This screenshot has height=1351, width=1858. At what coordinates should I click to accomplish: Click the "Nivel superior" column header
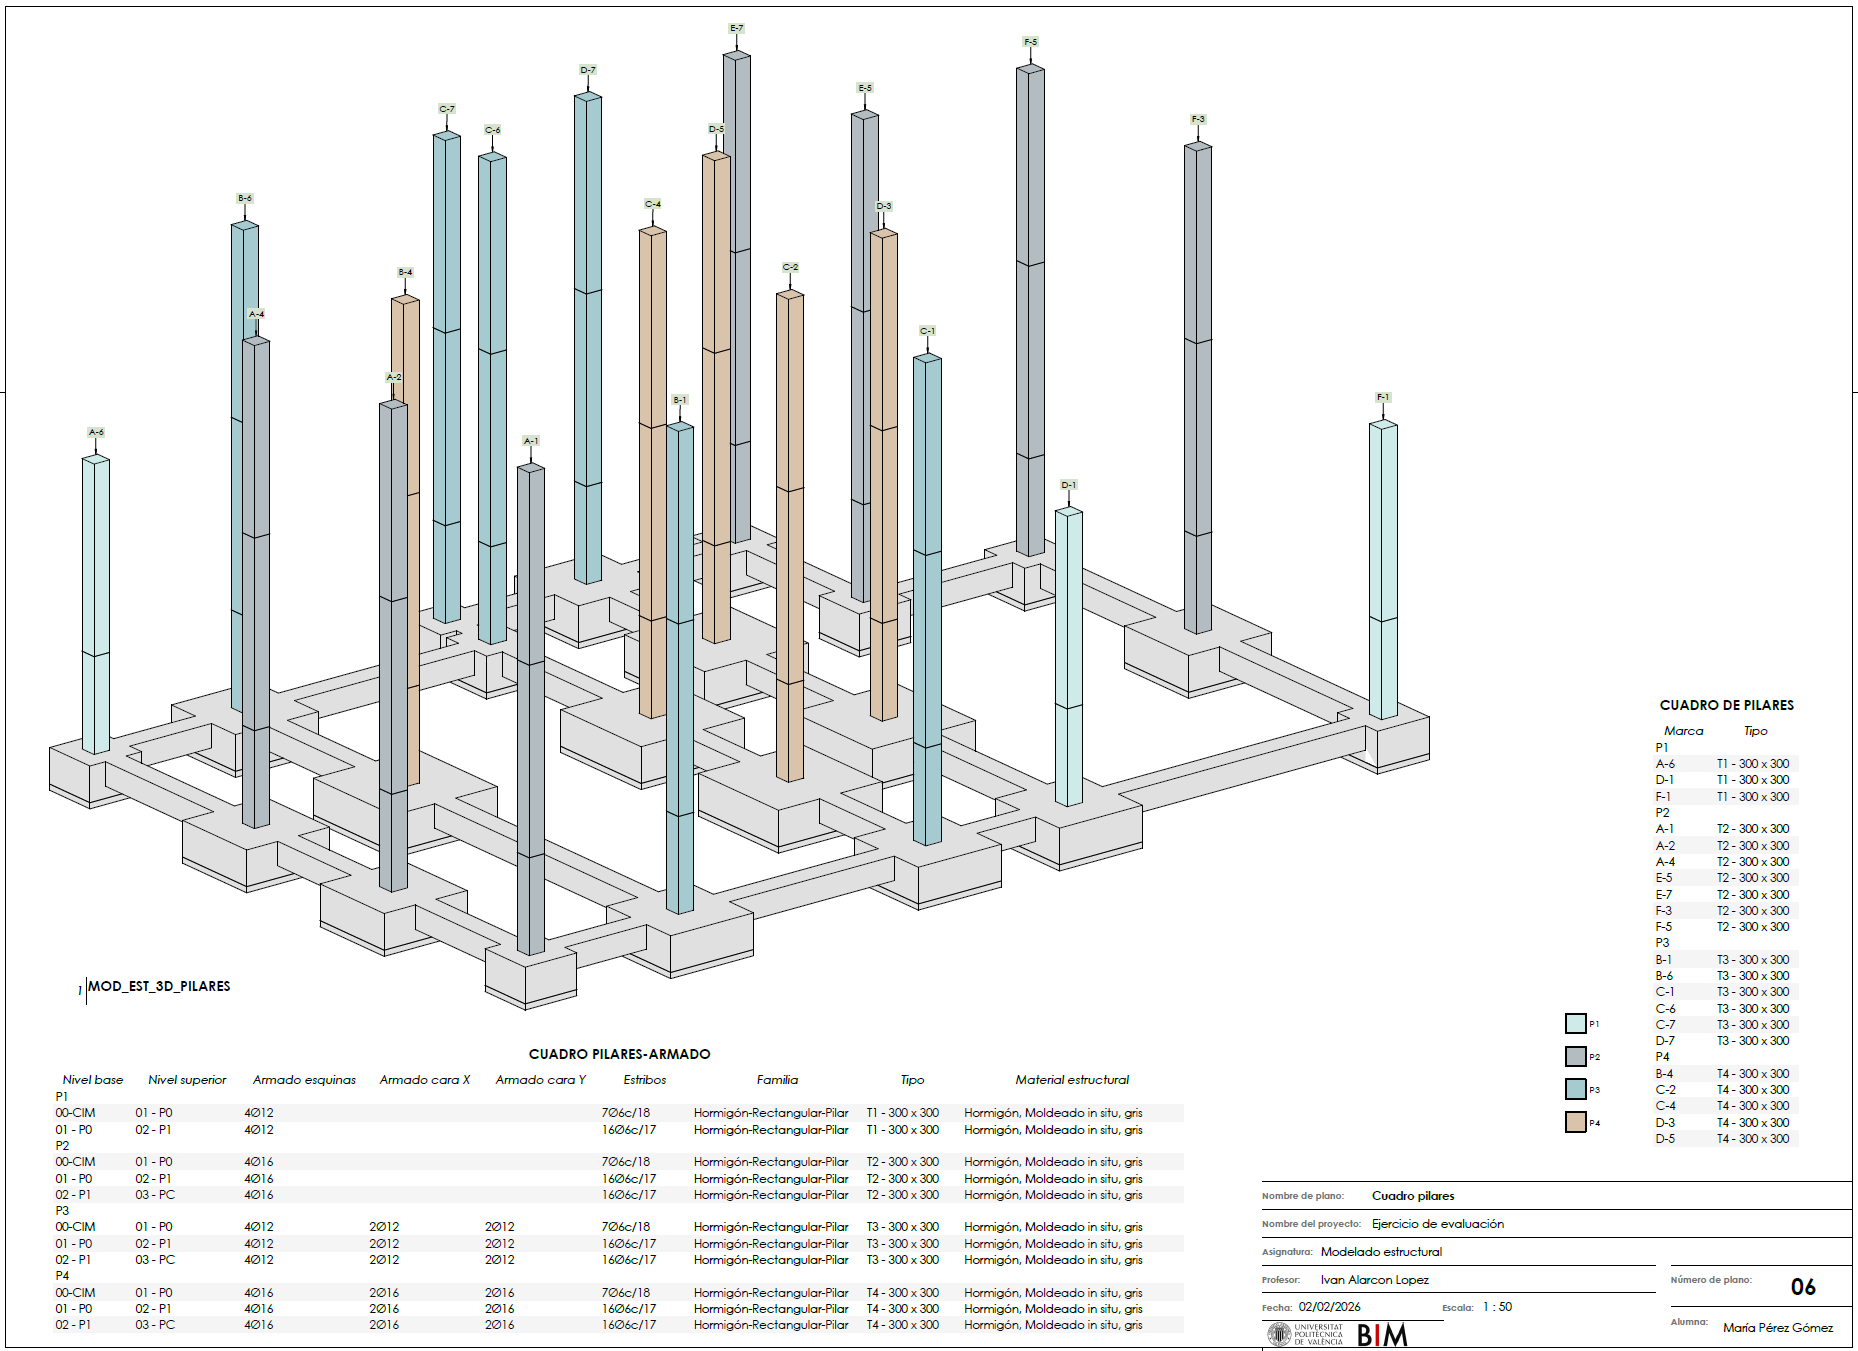click(x=187, y=1080)
